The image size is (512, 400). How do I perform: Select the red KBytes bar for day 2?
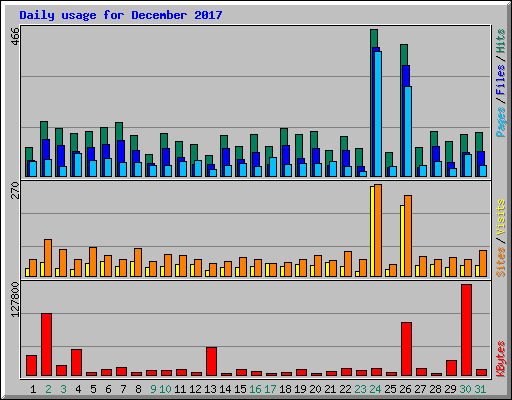tap(46, 344)
